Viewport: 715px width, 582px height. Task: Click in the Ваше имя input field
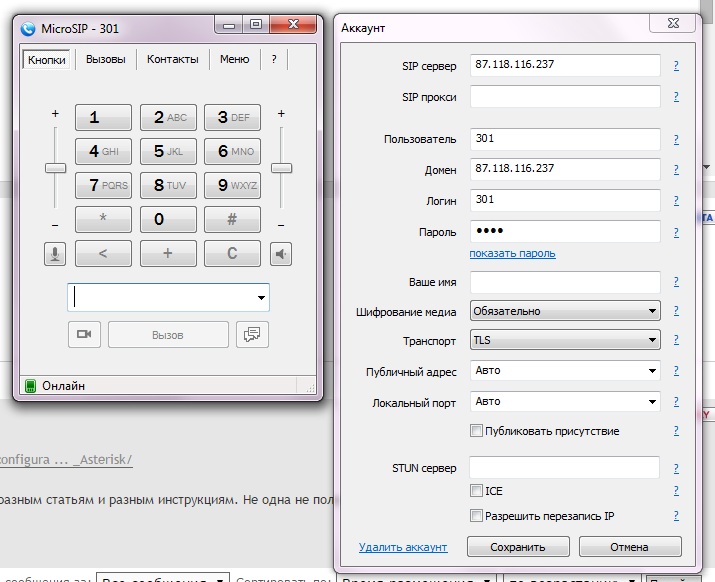(565, 282)
